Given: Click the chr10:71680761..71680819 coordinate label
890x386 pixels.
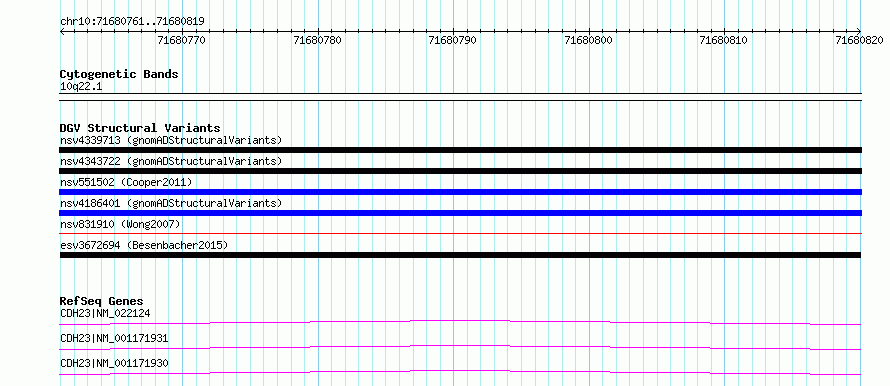Looking at the screenshot, I should [132, 22].
